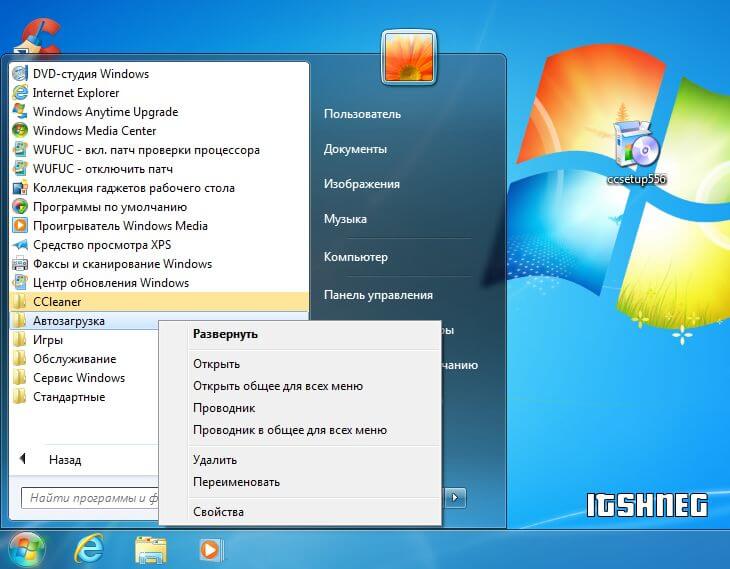This screenshot has width=730, height=569.
Task: Click the icon for WUFUC - отключить патч
Action: coord(20,169)
